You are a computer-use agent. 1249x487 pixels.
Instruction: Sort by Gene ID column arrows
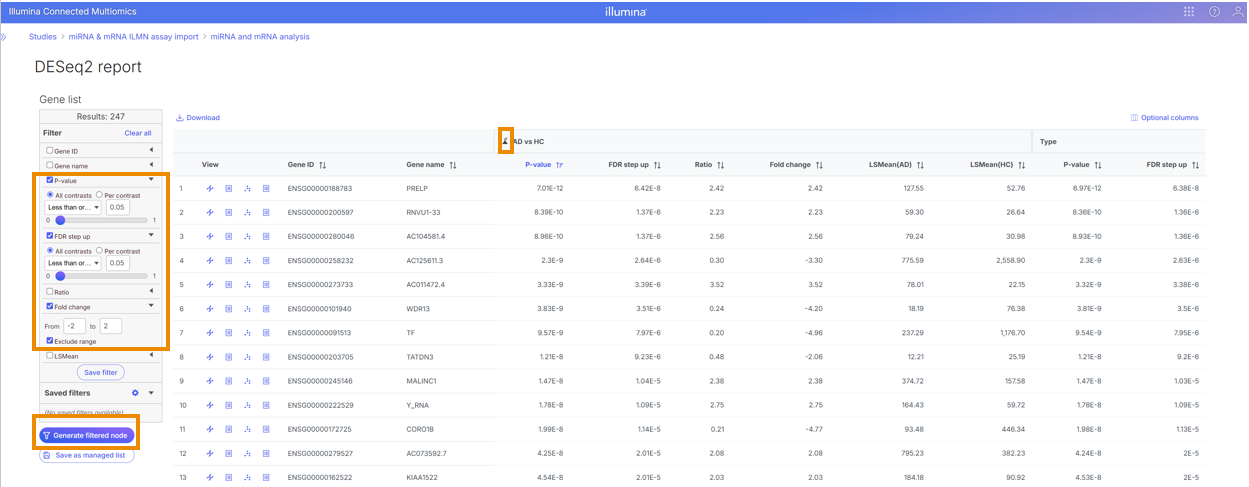(x=323, y=165)
